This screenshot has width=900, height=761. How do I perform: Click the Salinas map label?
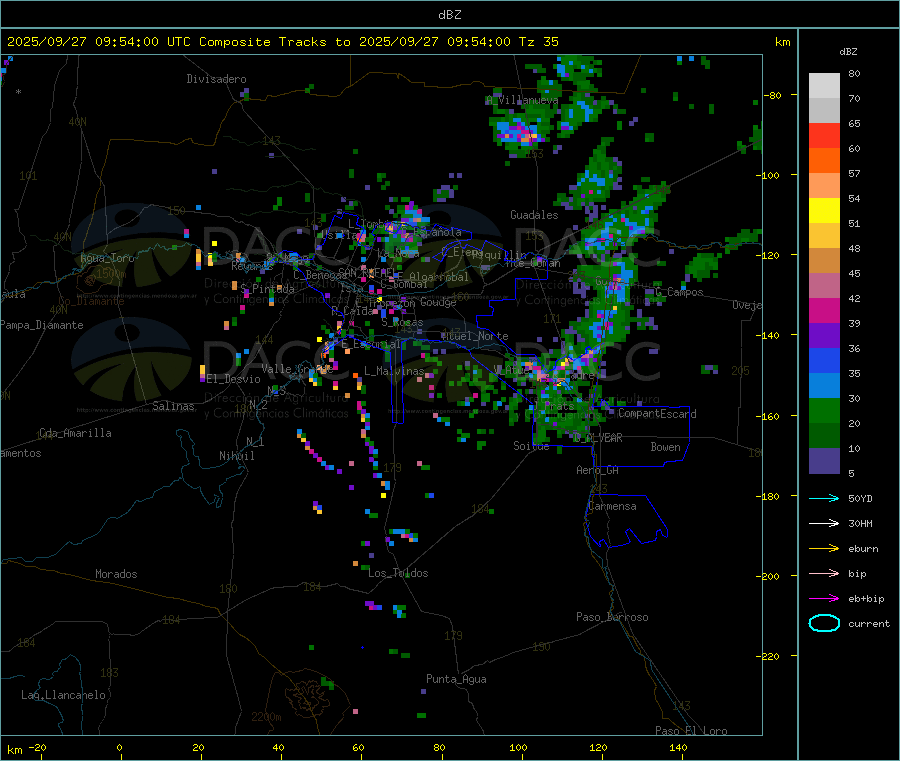pyautogui.click(x=173, y=406)
